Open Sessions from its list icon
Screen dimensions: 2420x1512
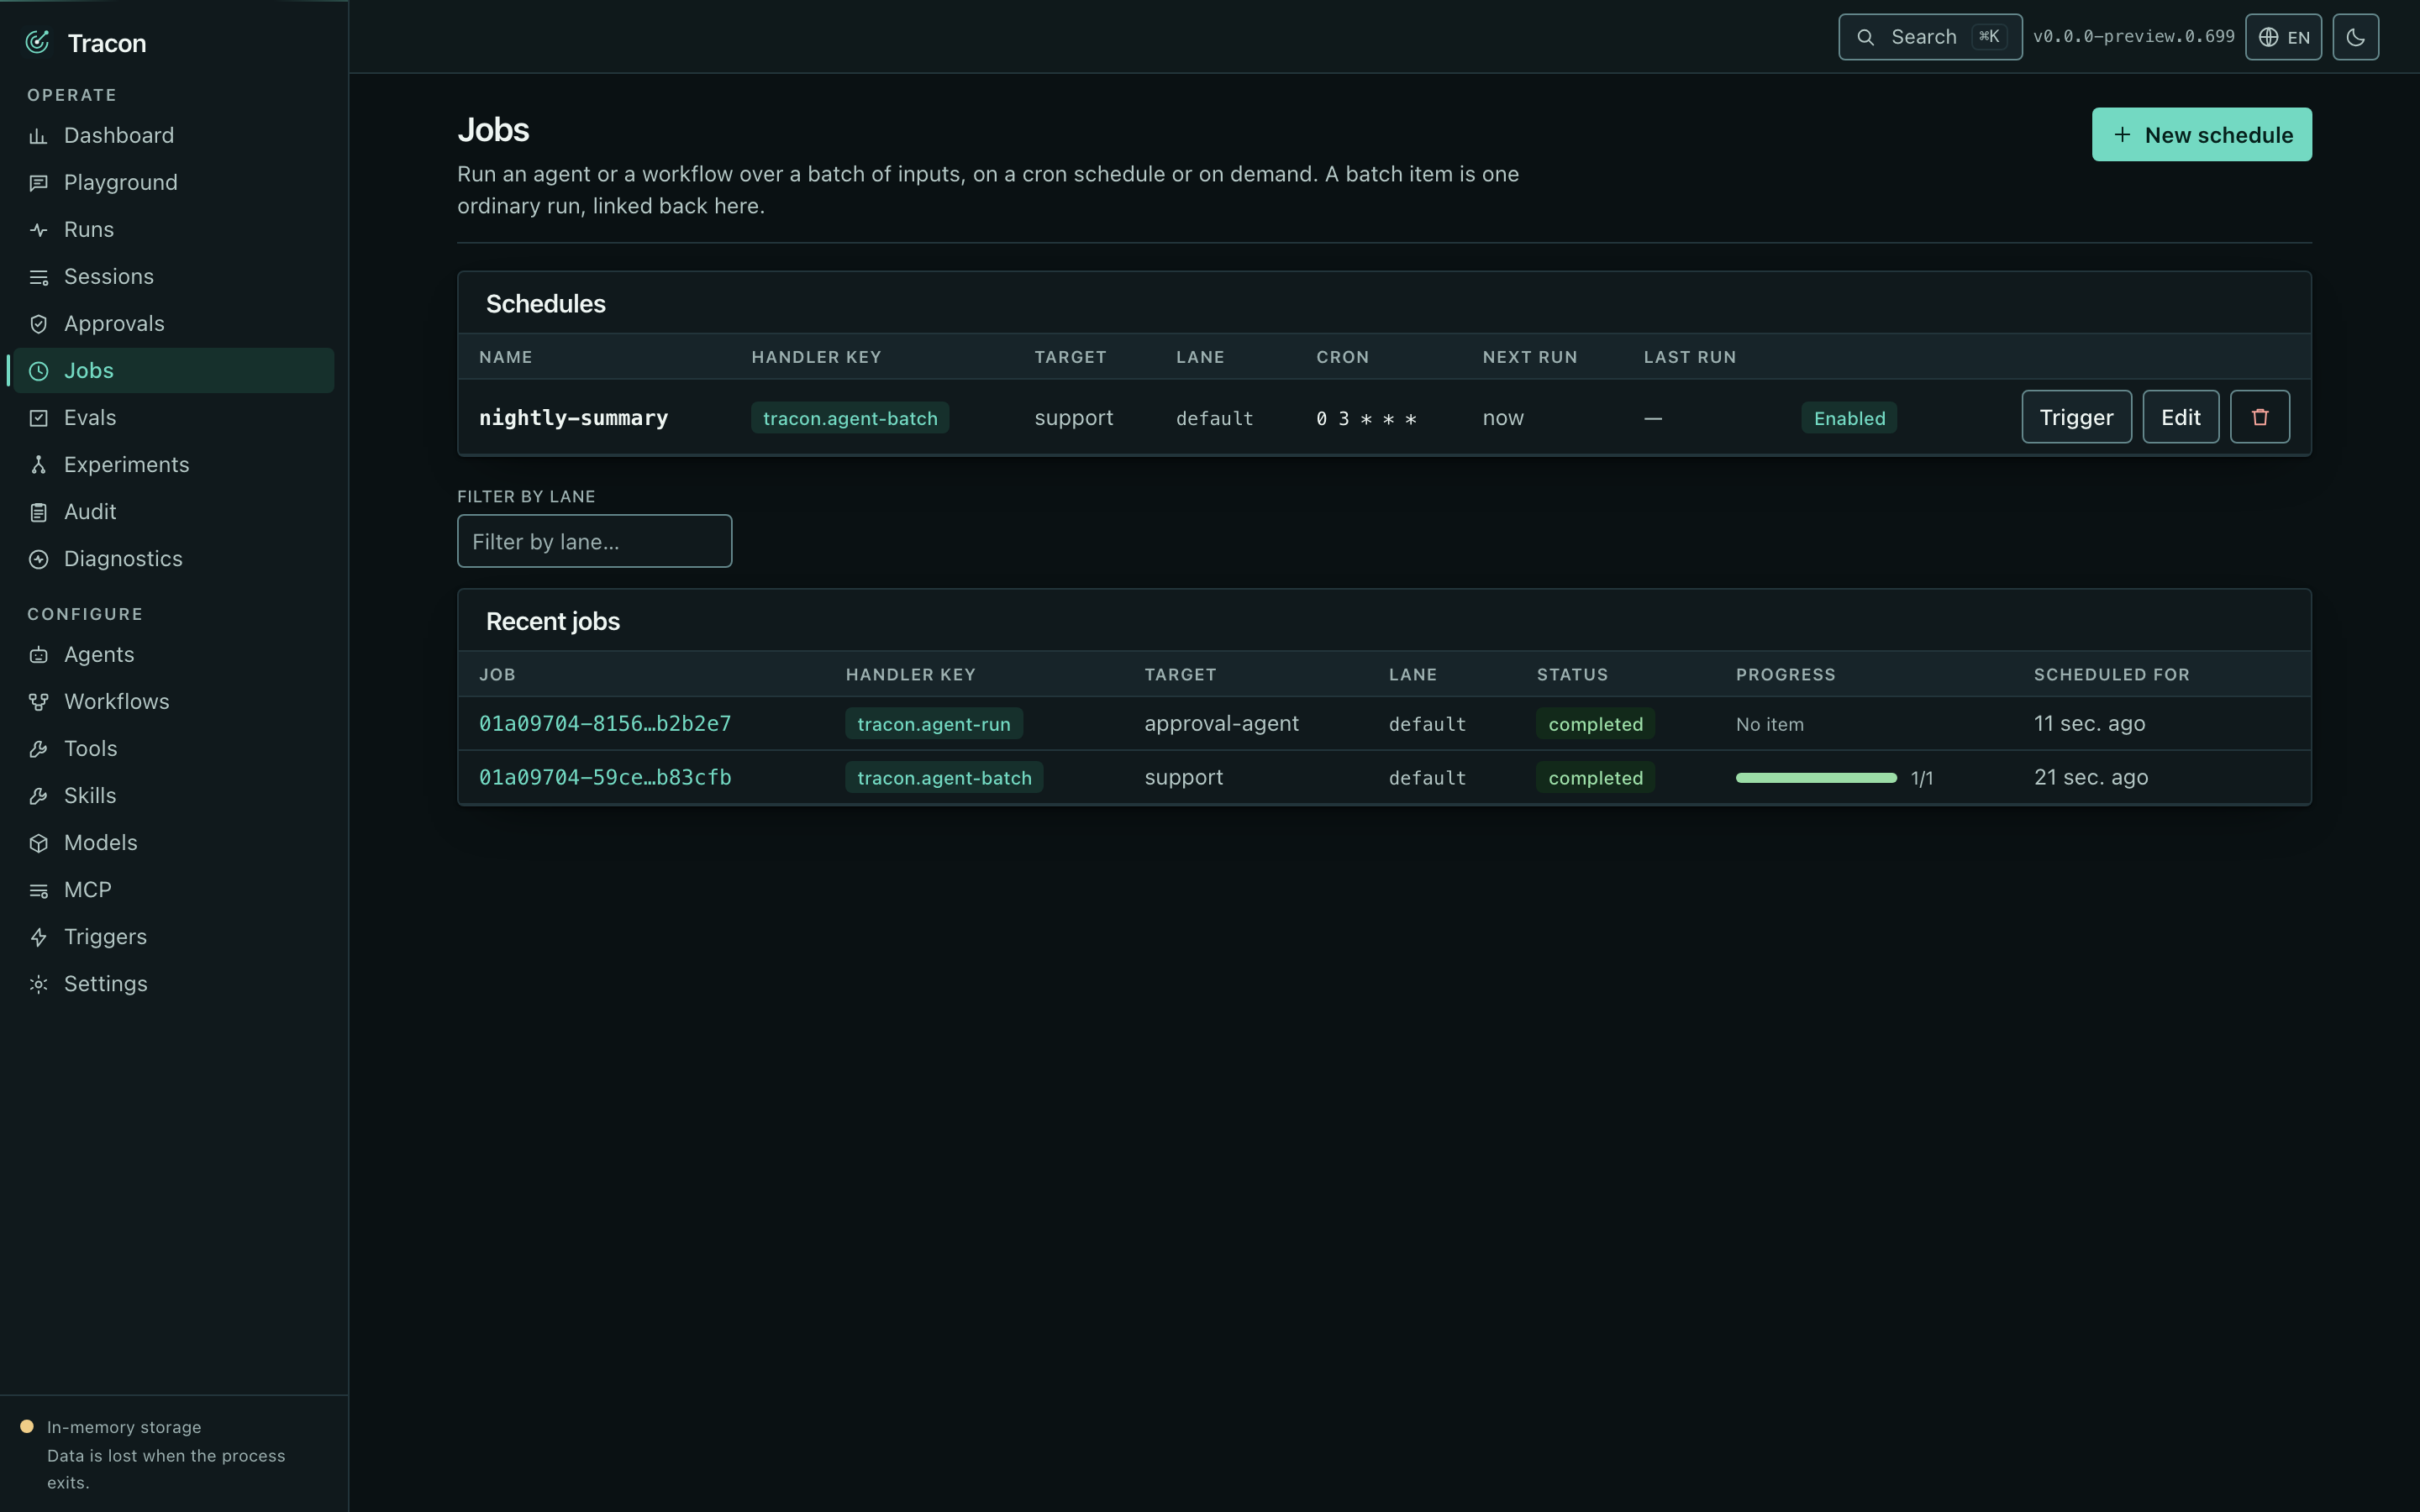click(x=38, y=277)
